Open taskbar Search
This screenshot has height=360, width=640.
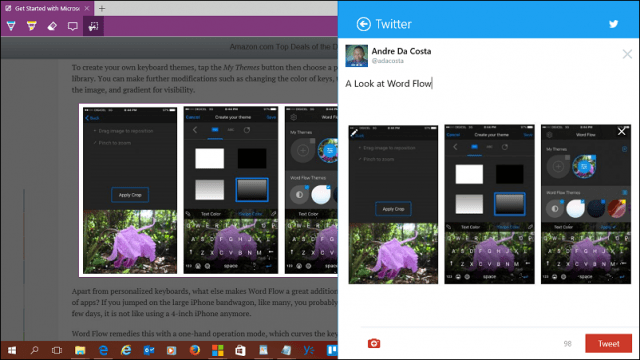tap(35, 350)
